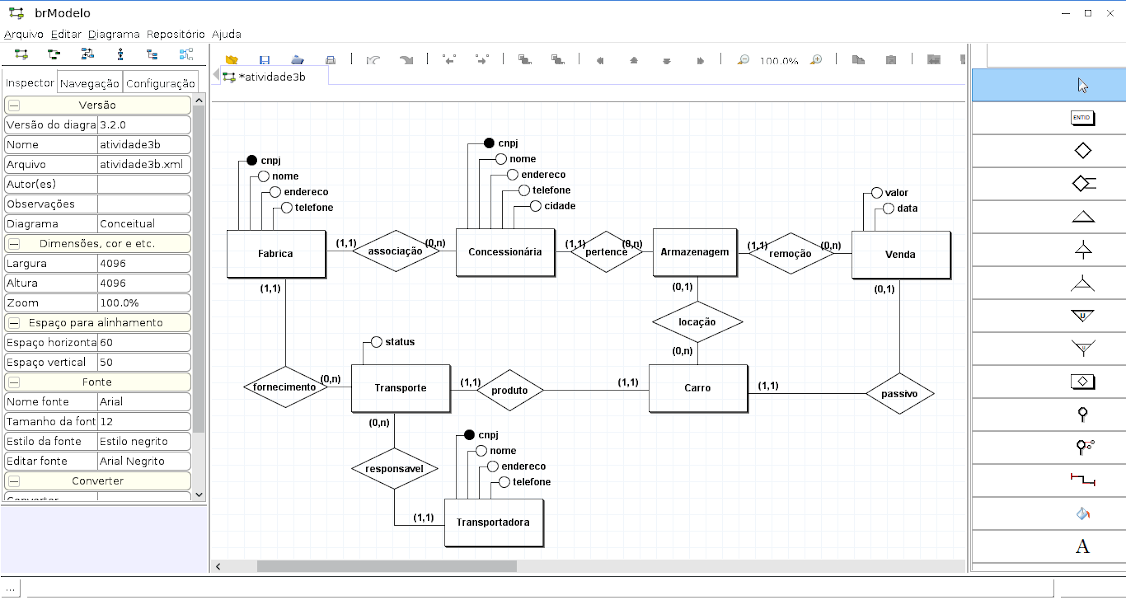Select the Entity tool in the palette

(1082, 118)
